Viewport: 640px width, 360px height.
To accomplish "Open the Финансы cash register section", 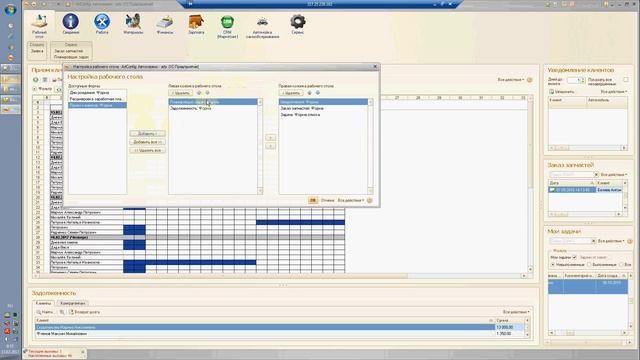I will [x=165, y=24].
